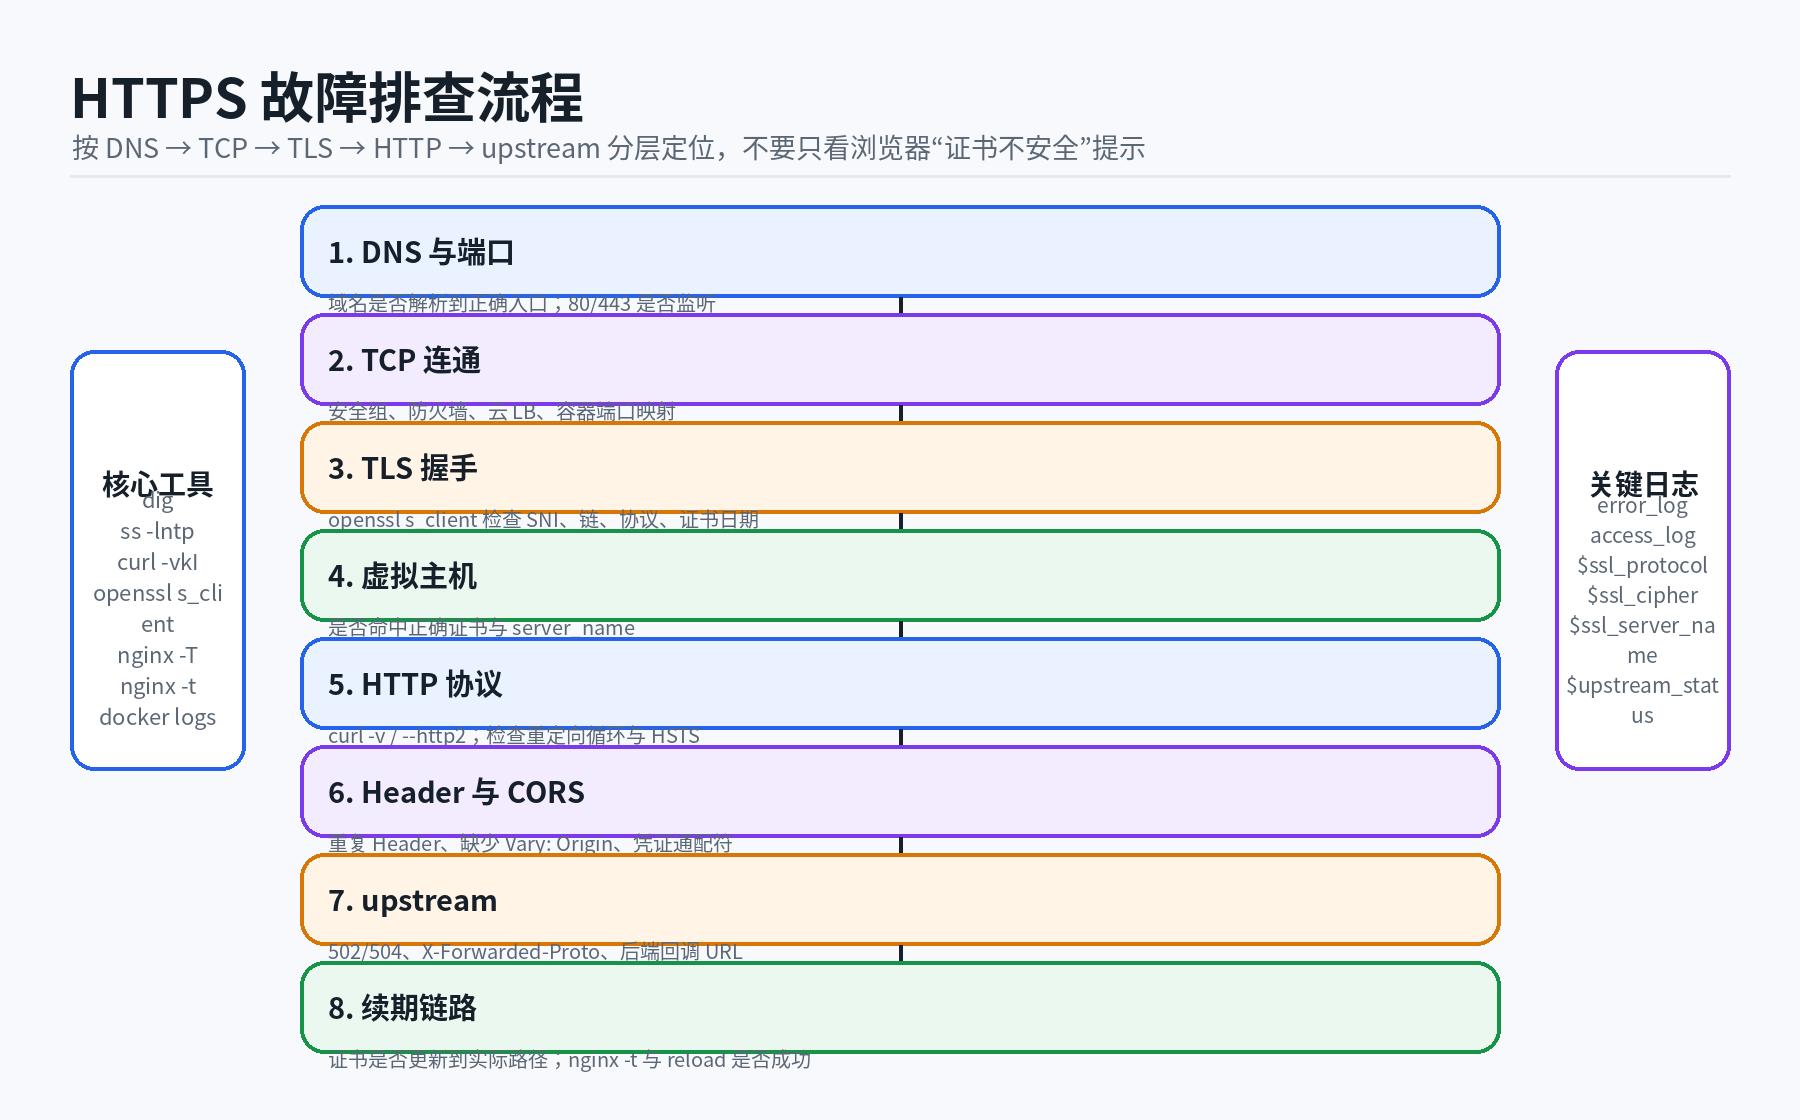Select the '8. 续期链路' step box
Viewport: 1800px width, 1120px height.
pyautogui.click(x=900, y=1008)
